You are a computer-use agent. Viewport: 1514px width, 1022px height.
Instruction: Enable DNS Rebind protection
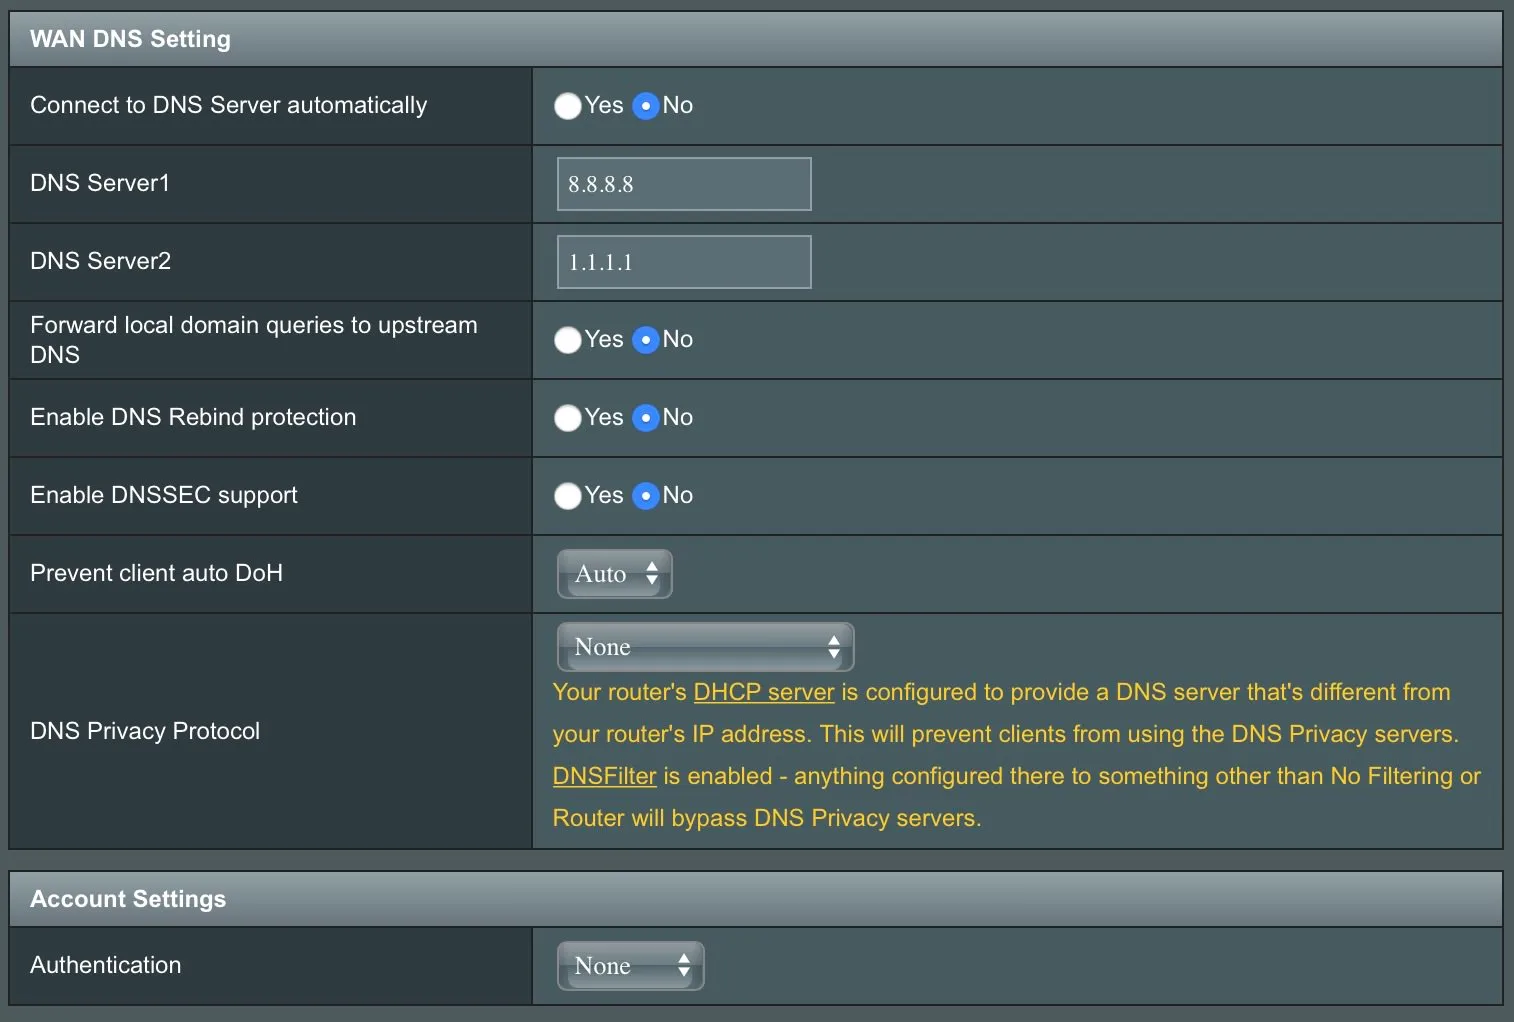567,418
